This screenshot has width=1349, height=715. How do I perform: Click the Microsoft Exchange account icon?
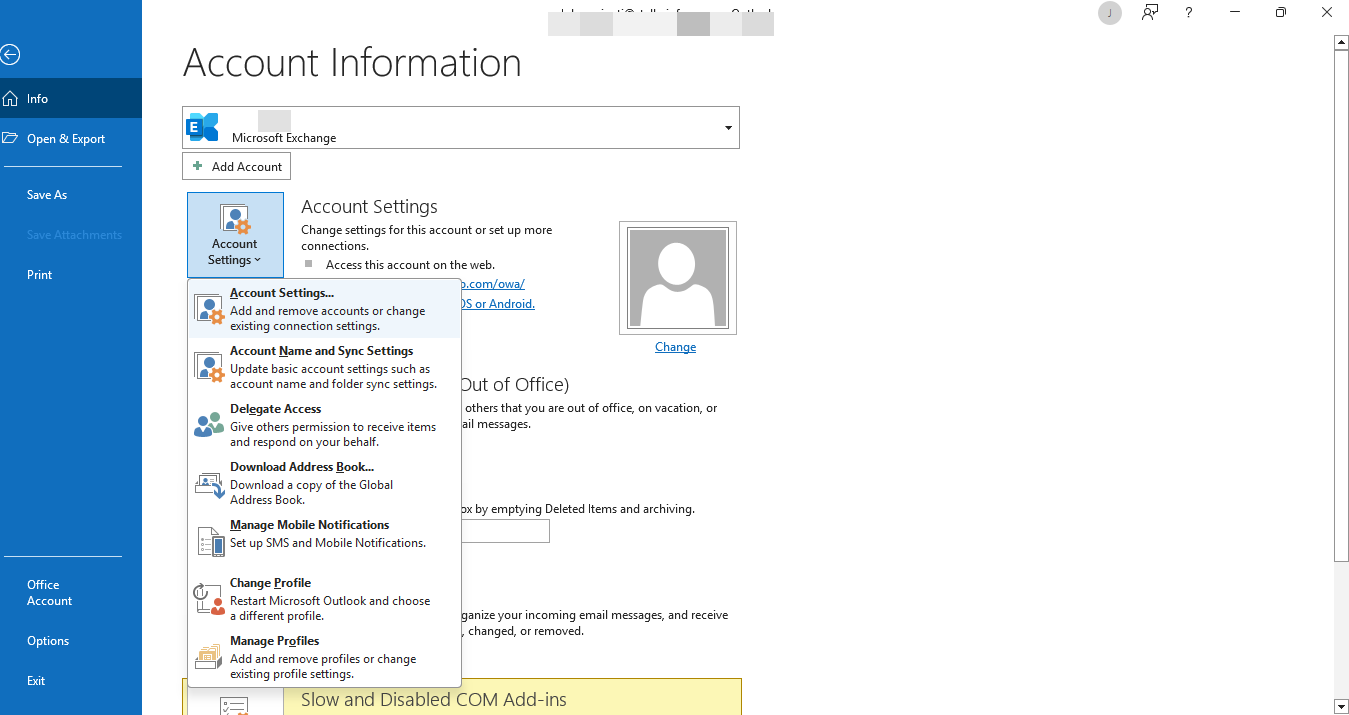[x=203, y=127]
